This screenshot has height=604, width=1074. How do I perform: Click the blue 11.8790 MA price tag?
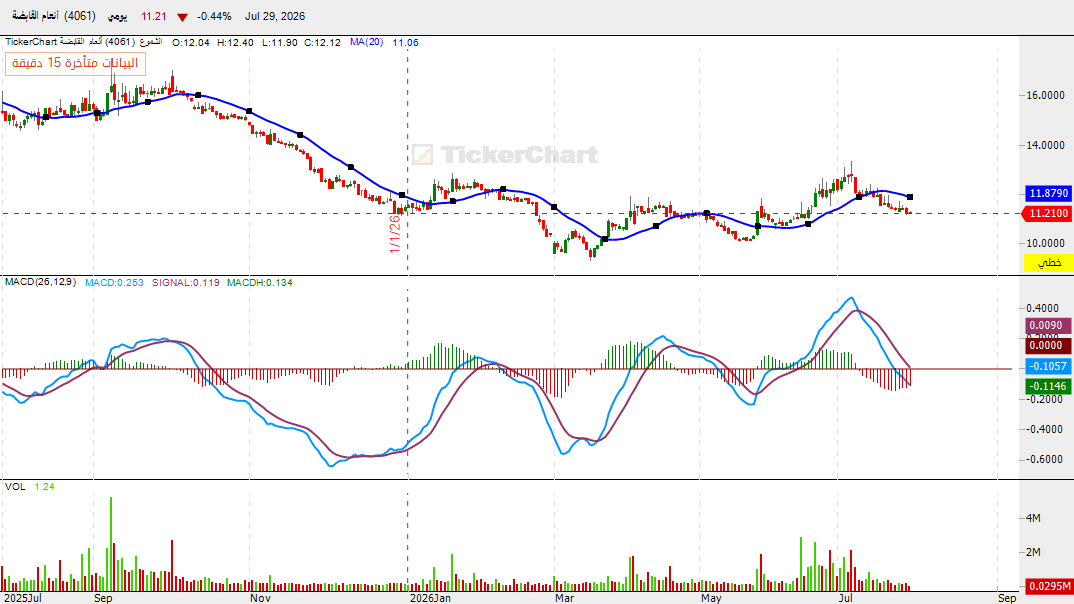1048,193
